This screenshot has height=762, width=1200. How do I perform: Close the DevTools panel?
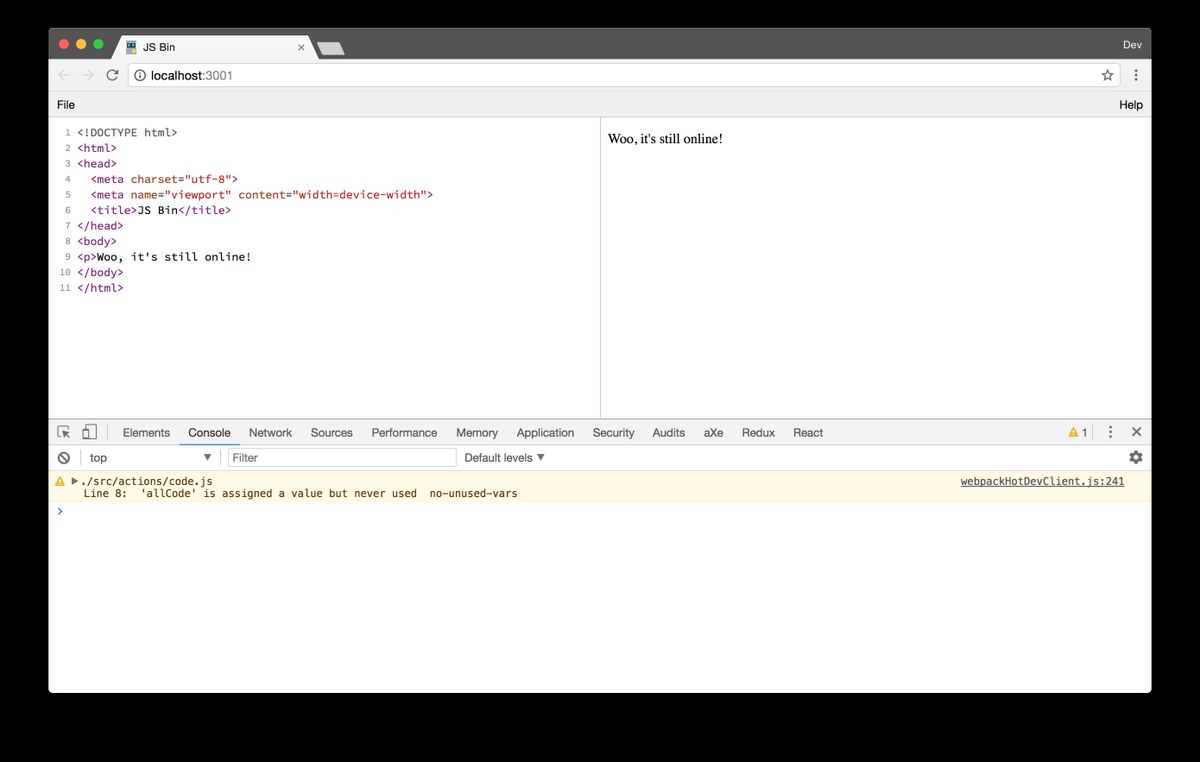1136,432
